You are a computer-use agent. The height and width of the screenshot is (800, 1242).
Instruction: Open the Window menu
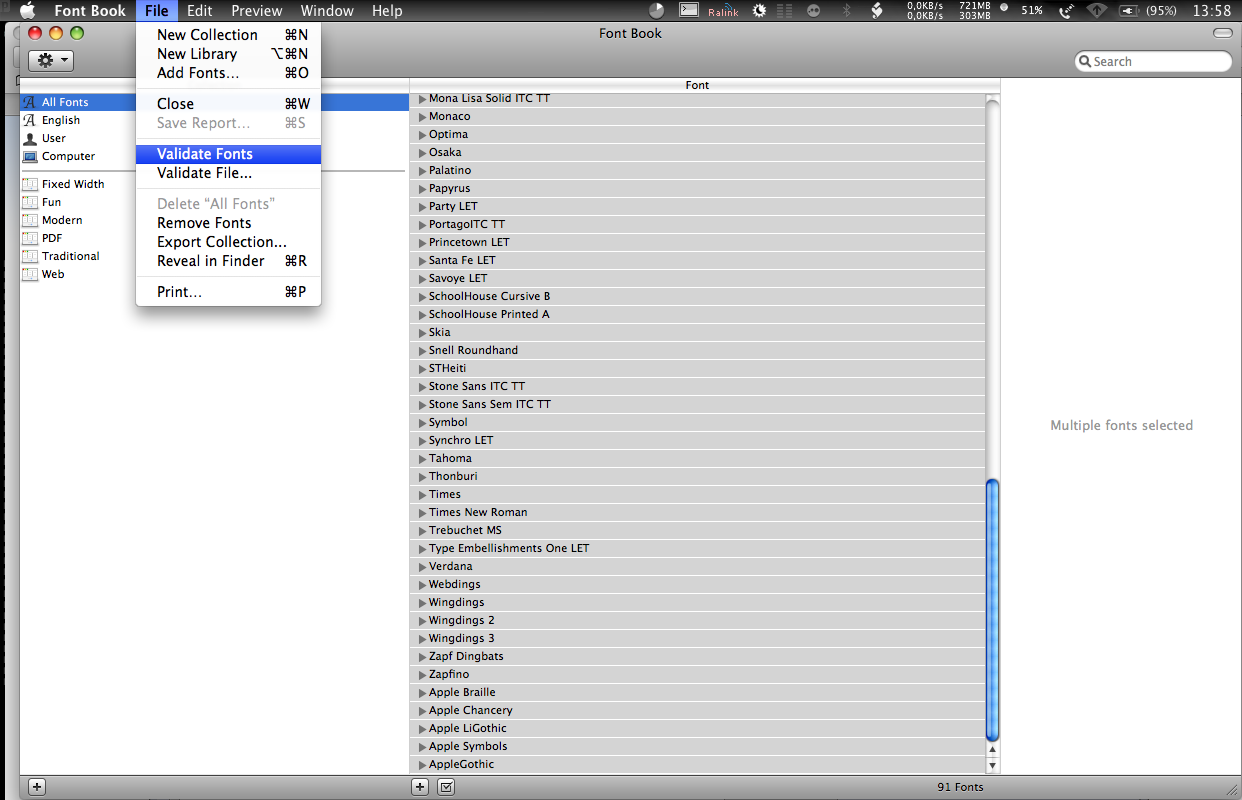(x=327, y=11)
